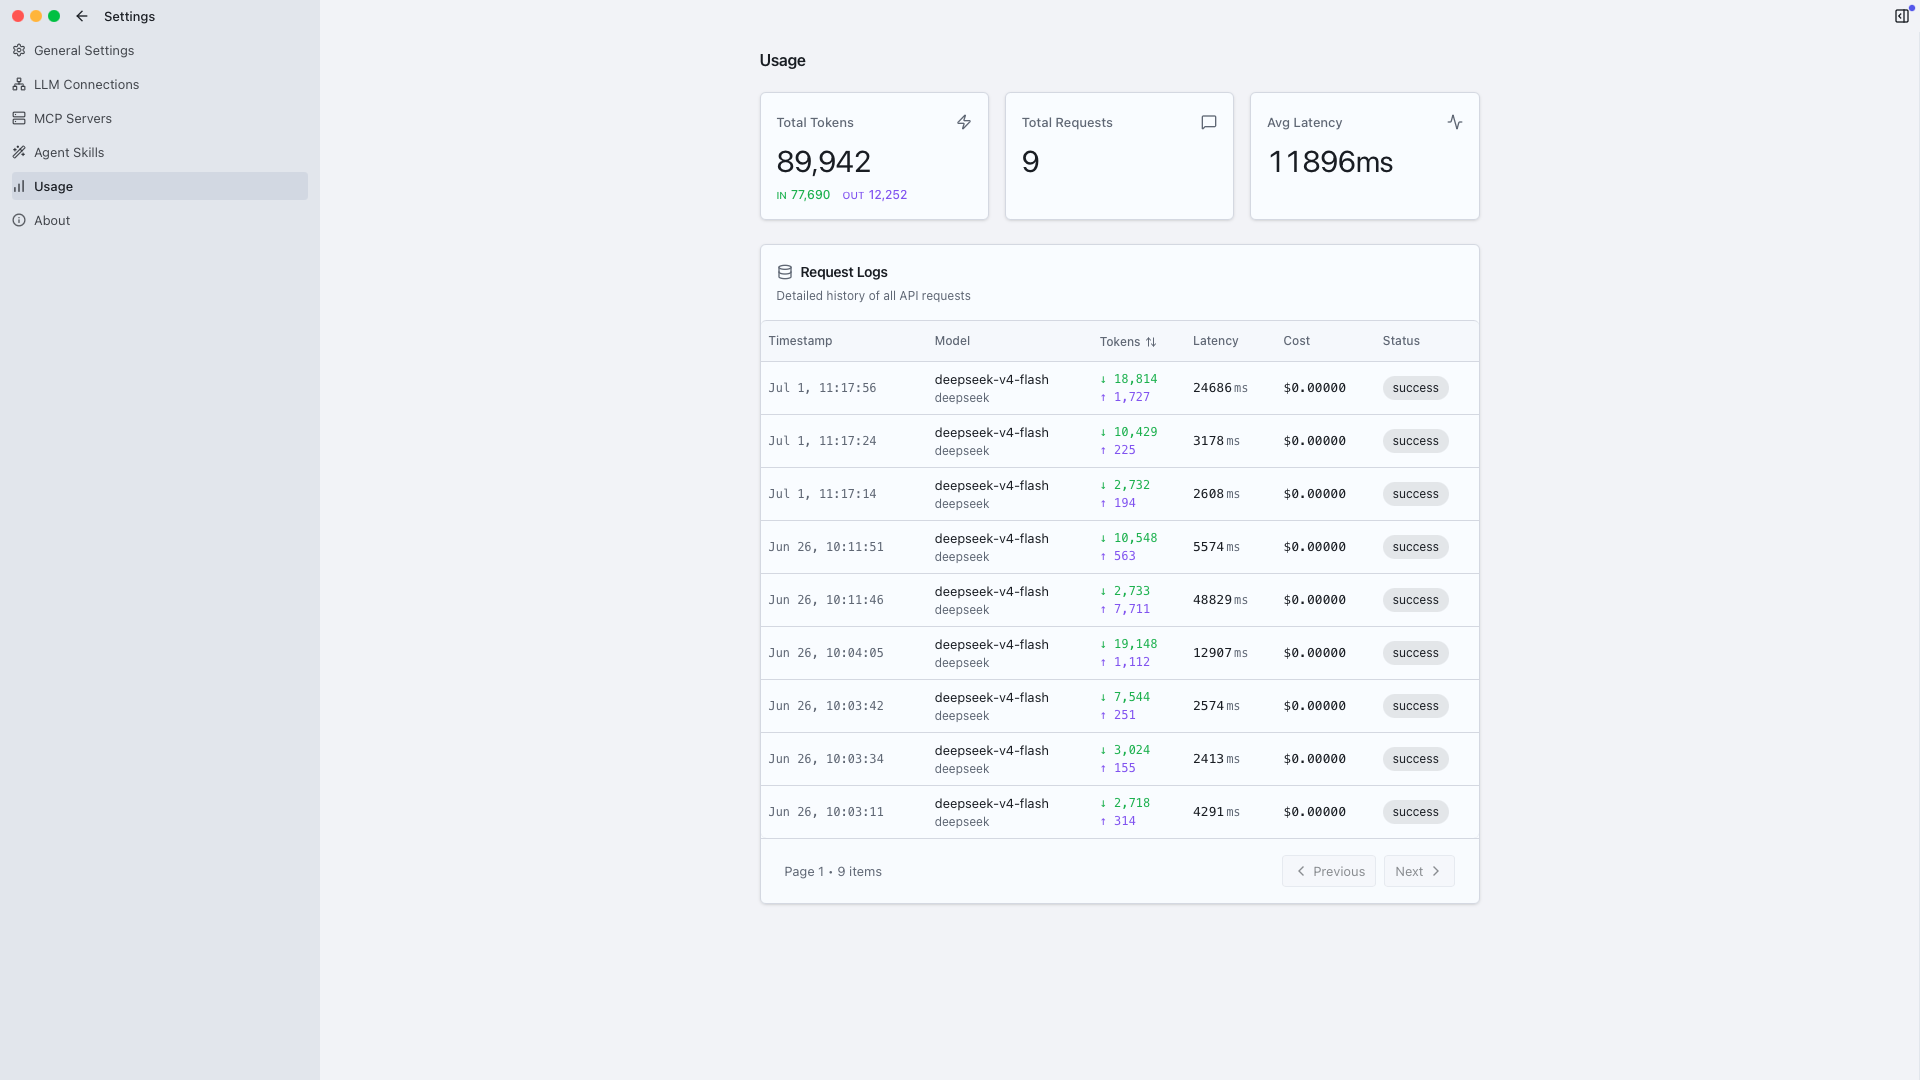Image resolution: width=1920 pixels, height=1080 pixels.
Task: Click the timestamp Jul 1, 11:17:14
Action: (822, 494)
